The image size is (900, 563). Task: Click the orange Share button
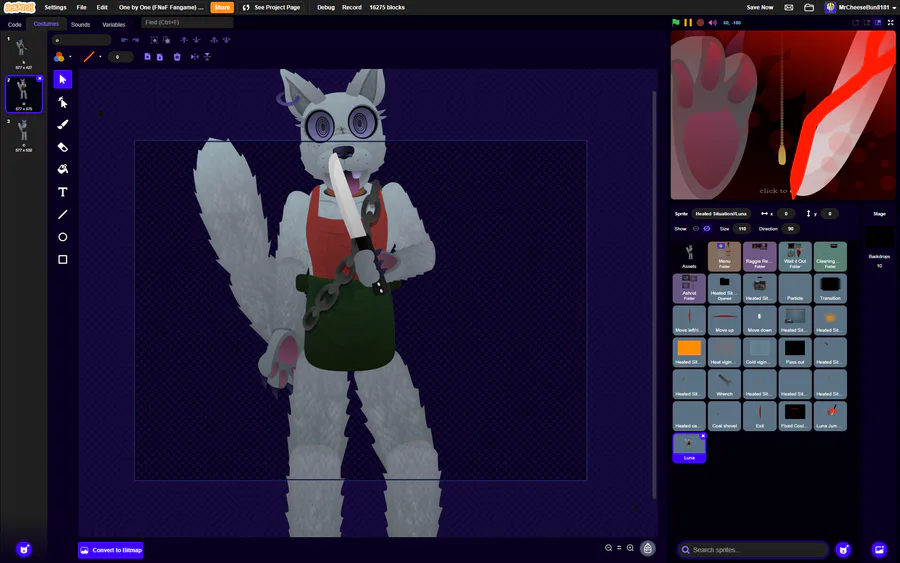[x=222, y=7]
